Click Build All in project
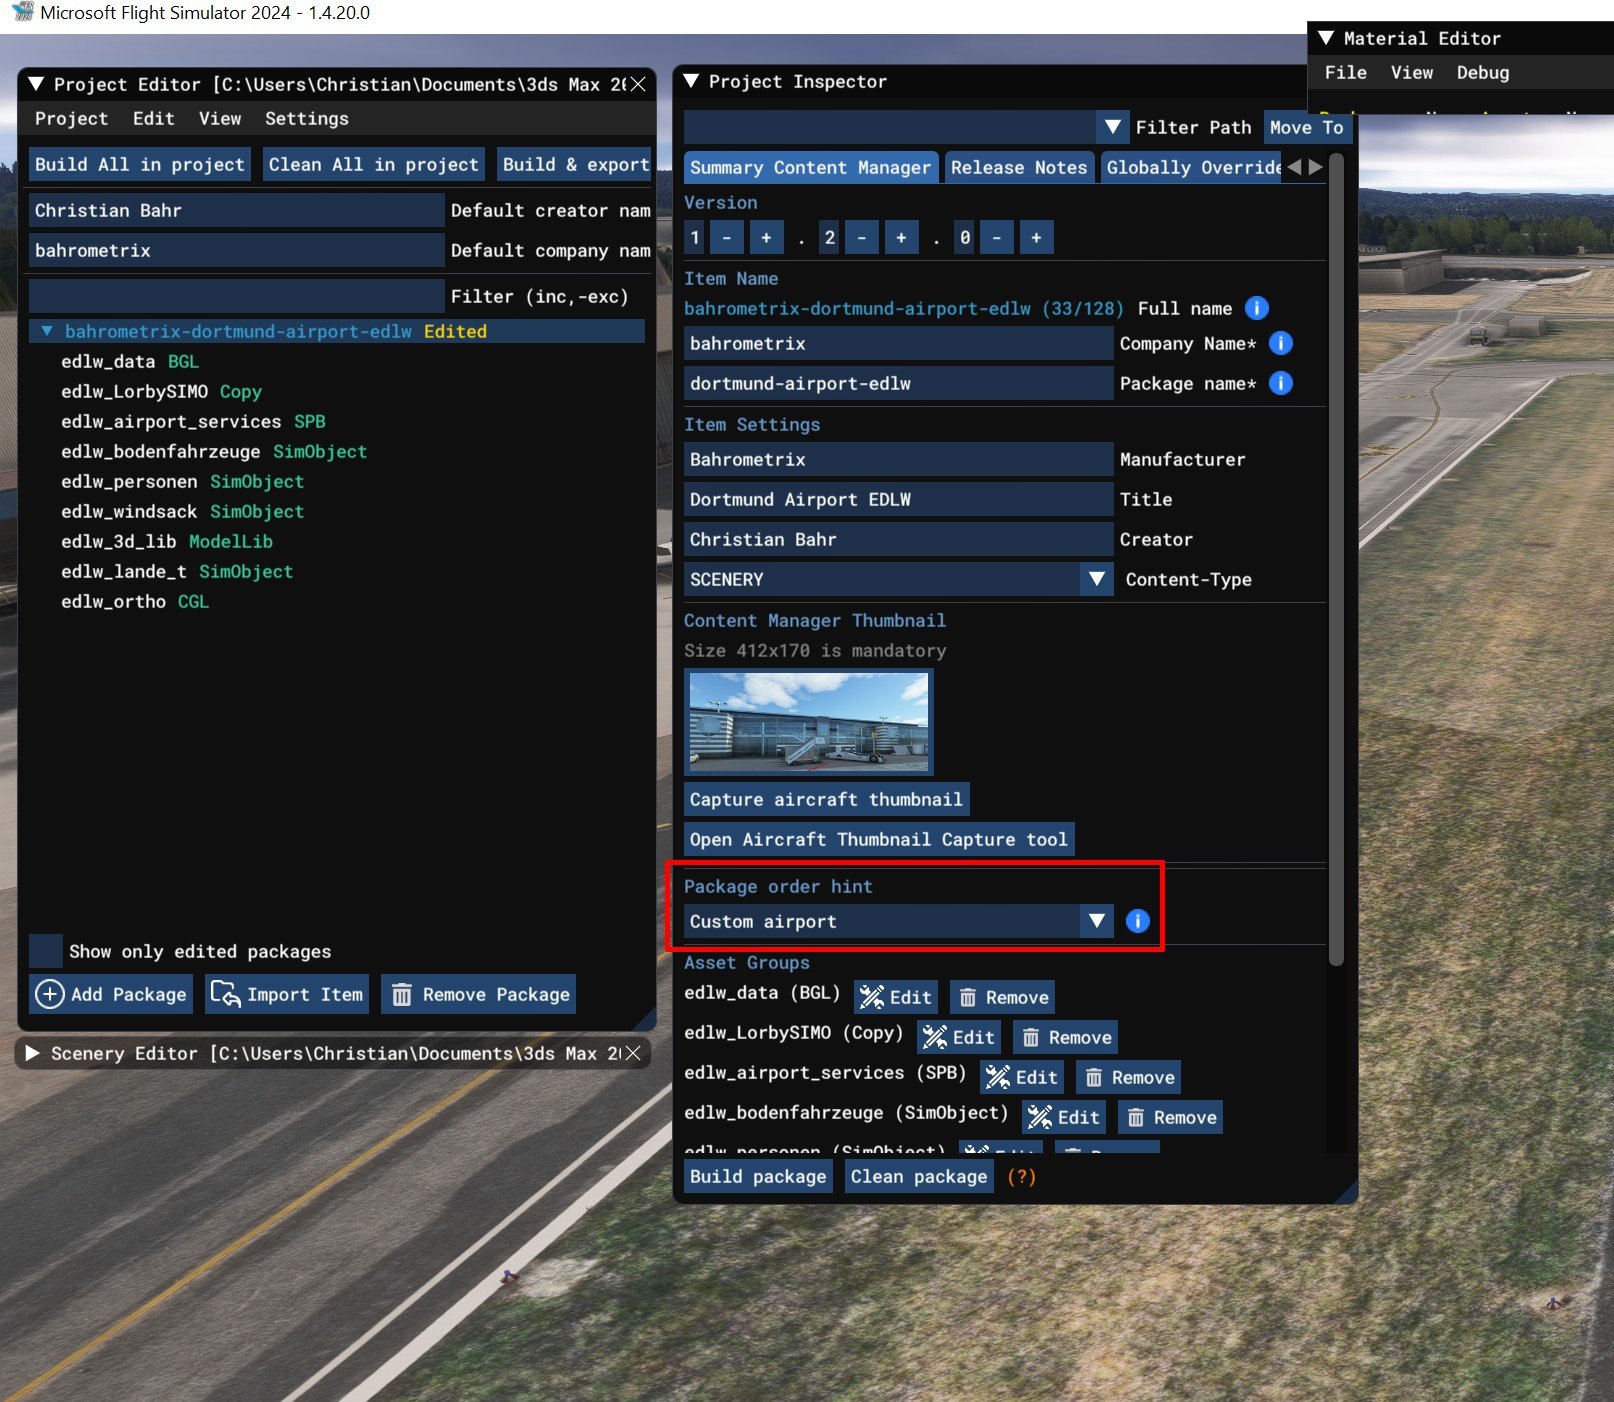 pos(140,164)
